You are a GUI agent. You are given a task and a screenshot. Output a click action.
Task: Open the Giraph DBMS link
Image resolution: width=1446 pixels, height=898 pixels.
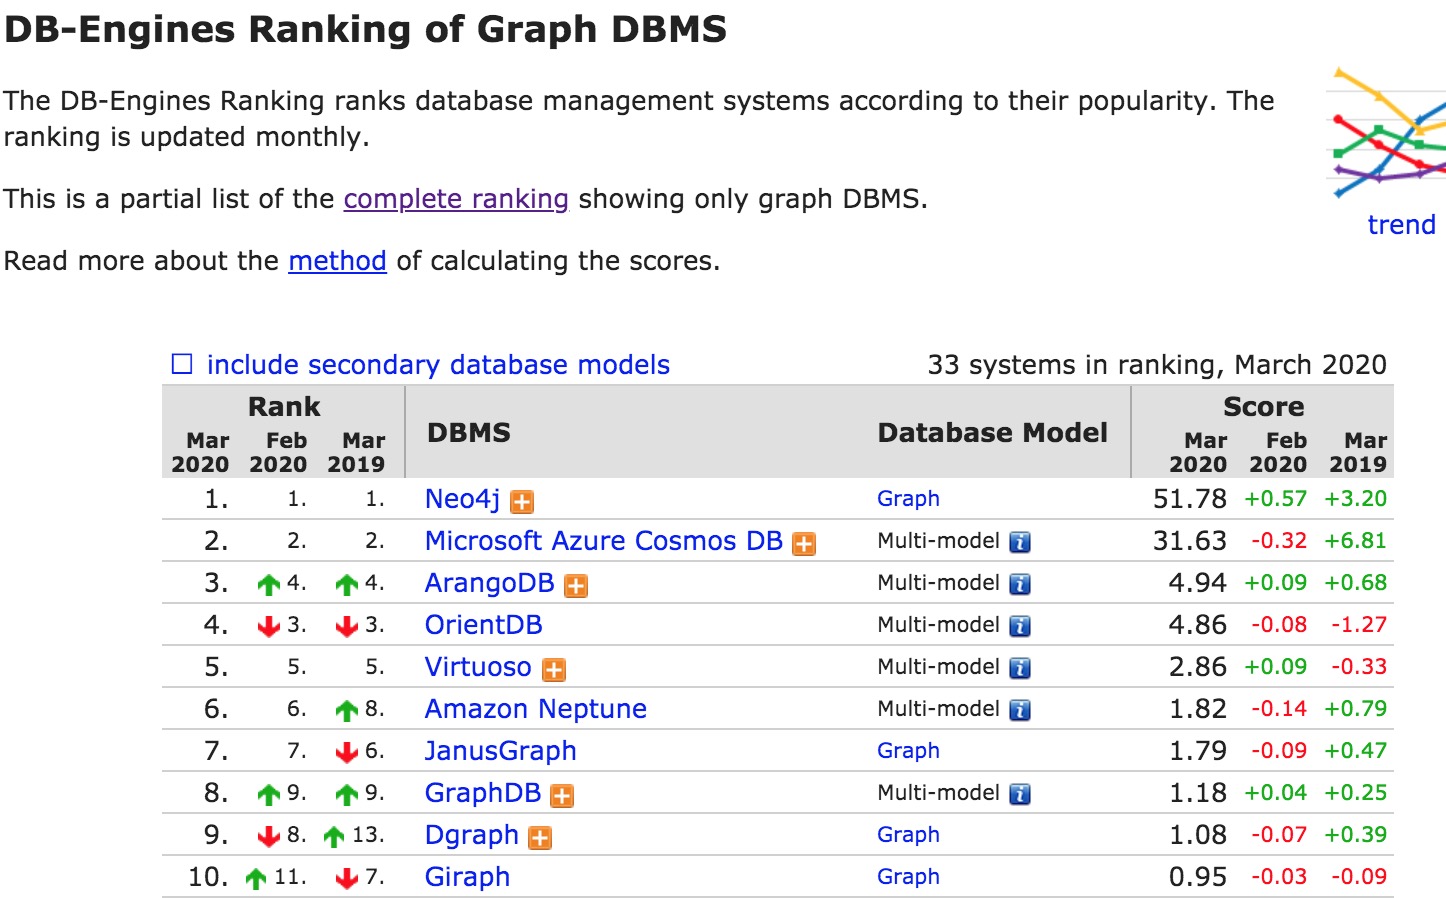467,877
